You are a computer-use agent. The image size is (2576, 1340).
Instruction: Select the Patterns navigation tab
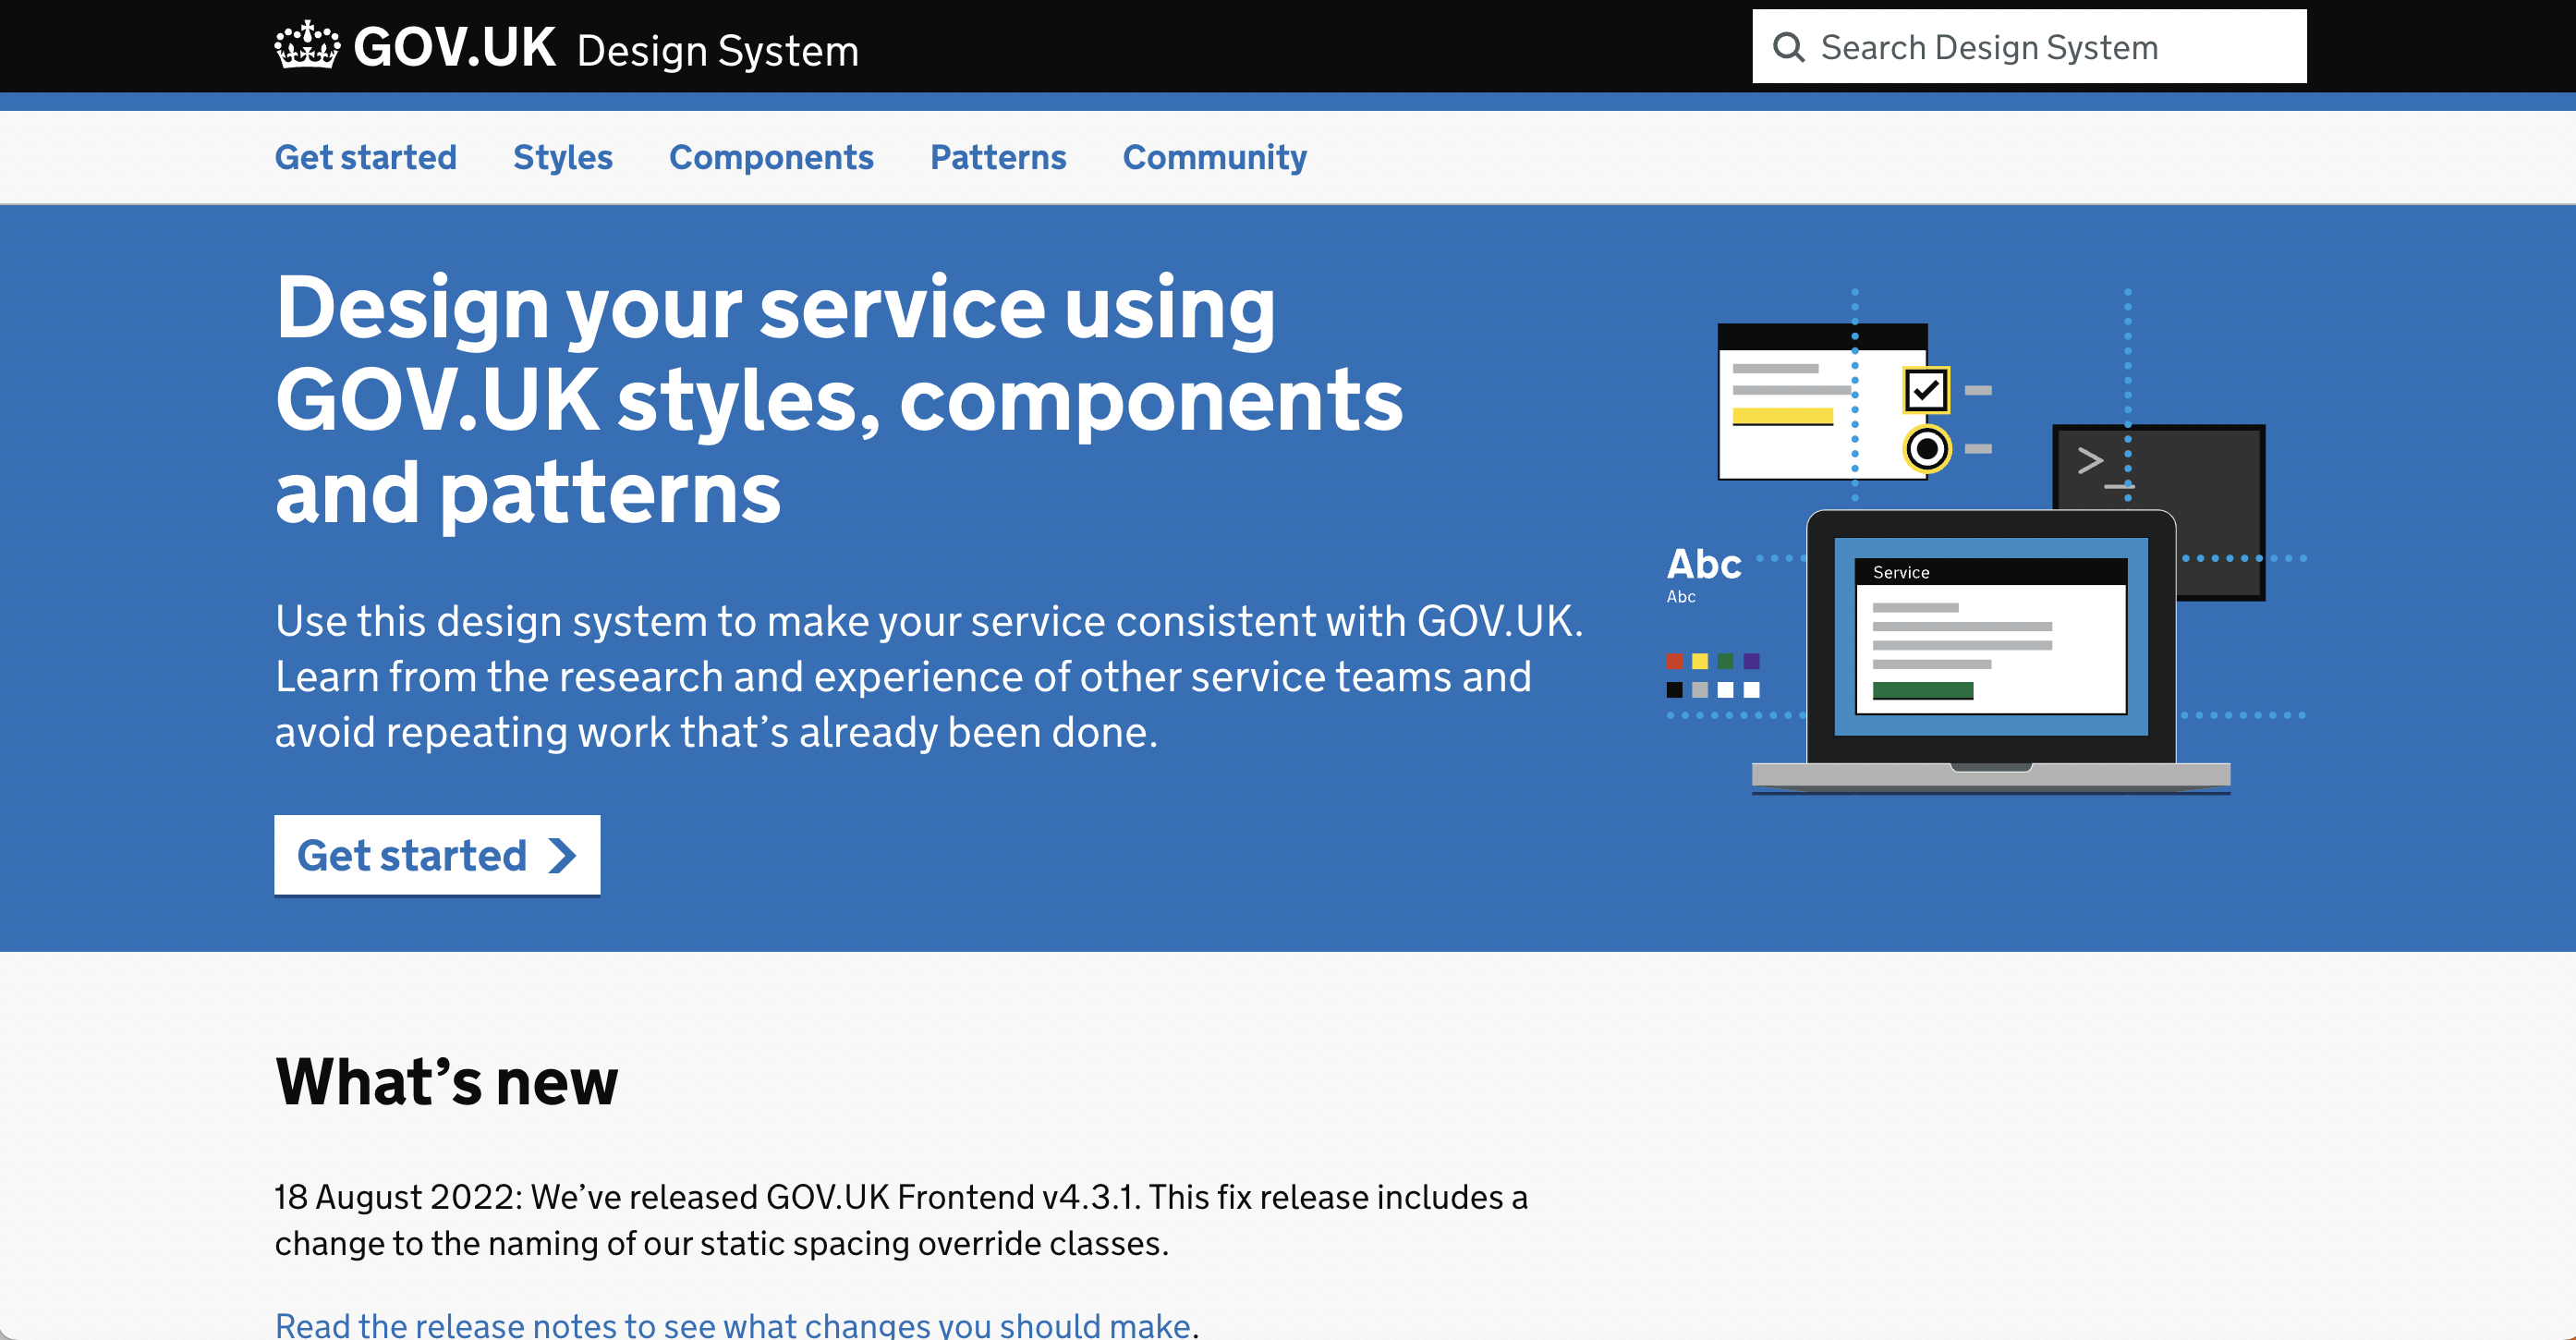pos(999,157)
